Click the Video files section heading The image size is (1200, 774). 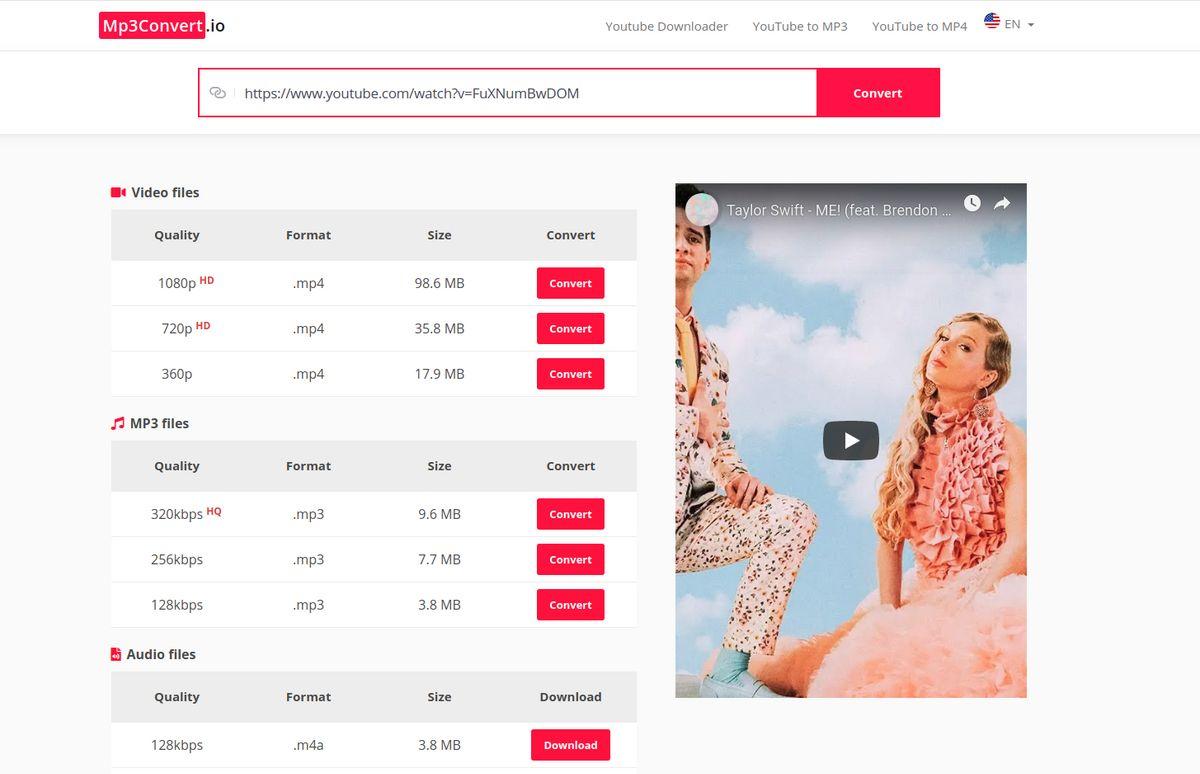click(165, 192)
